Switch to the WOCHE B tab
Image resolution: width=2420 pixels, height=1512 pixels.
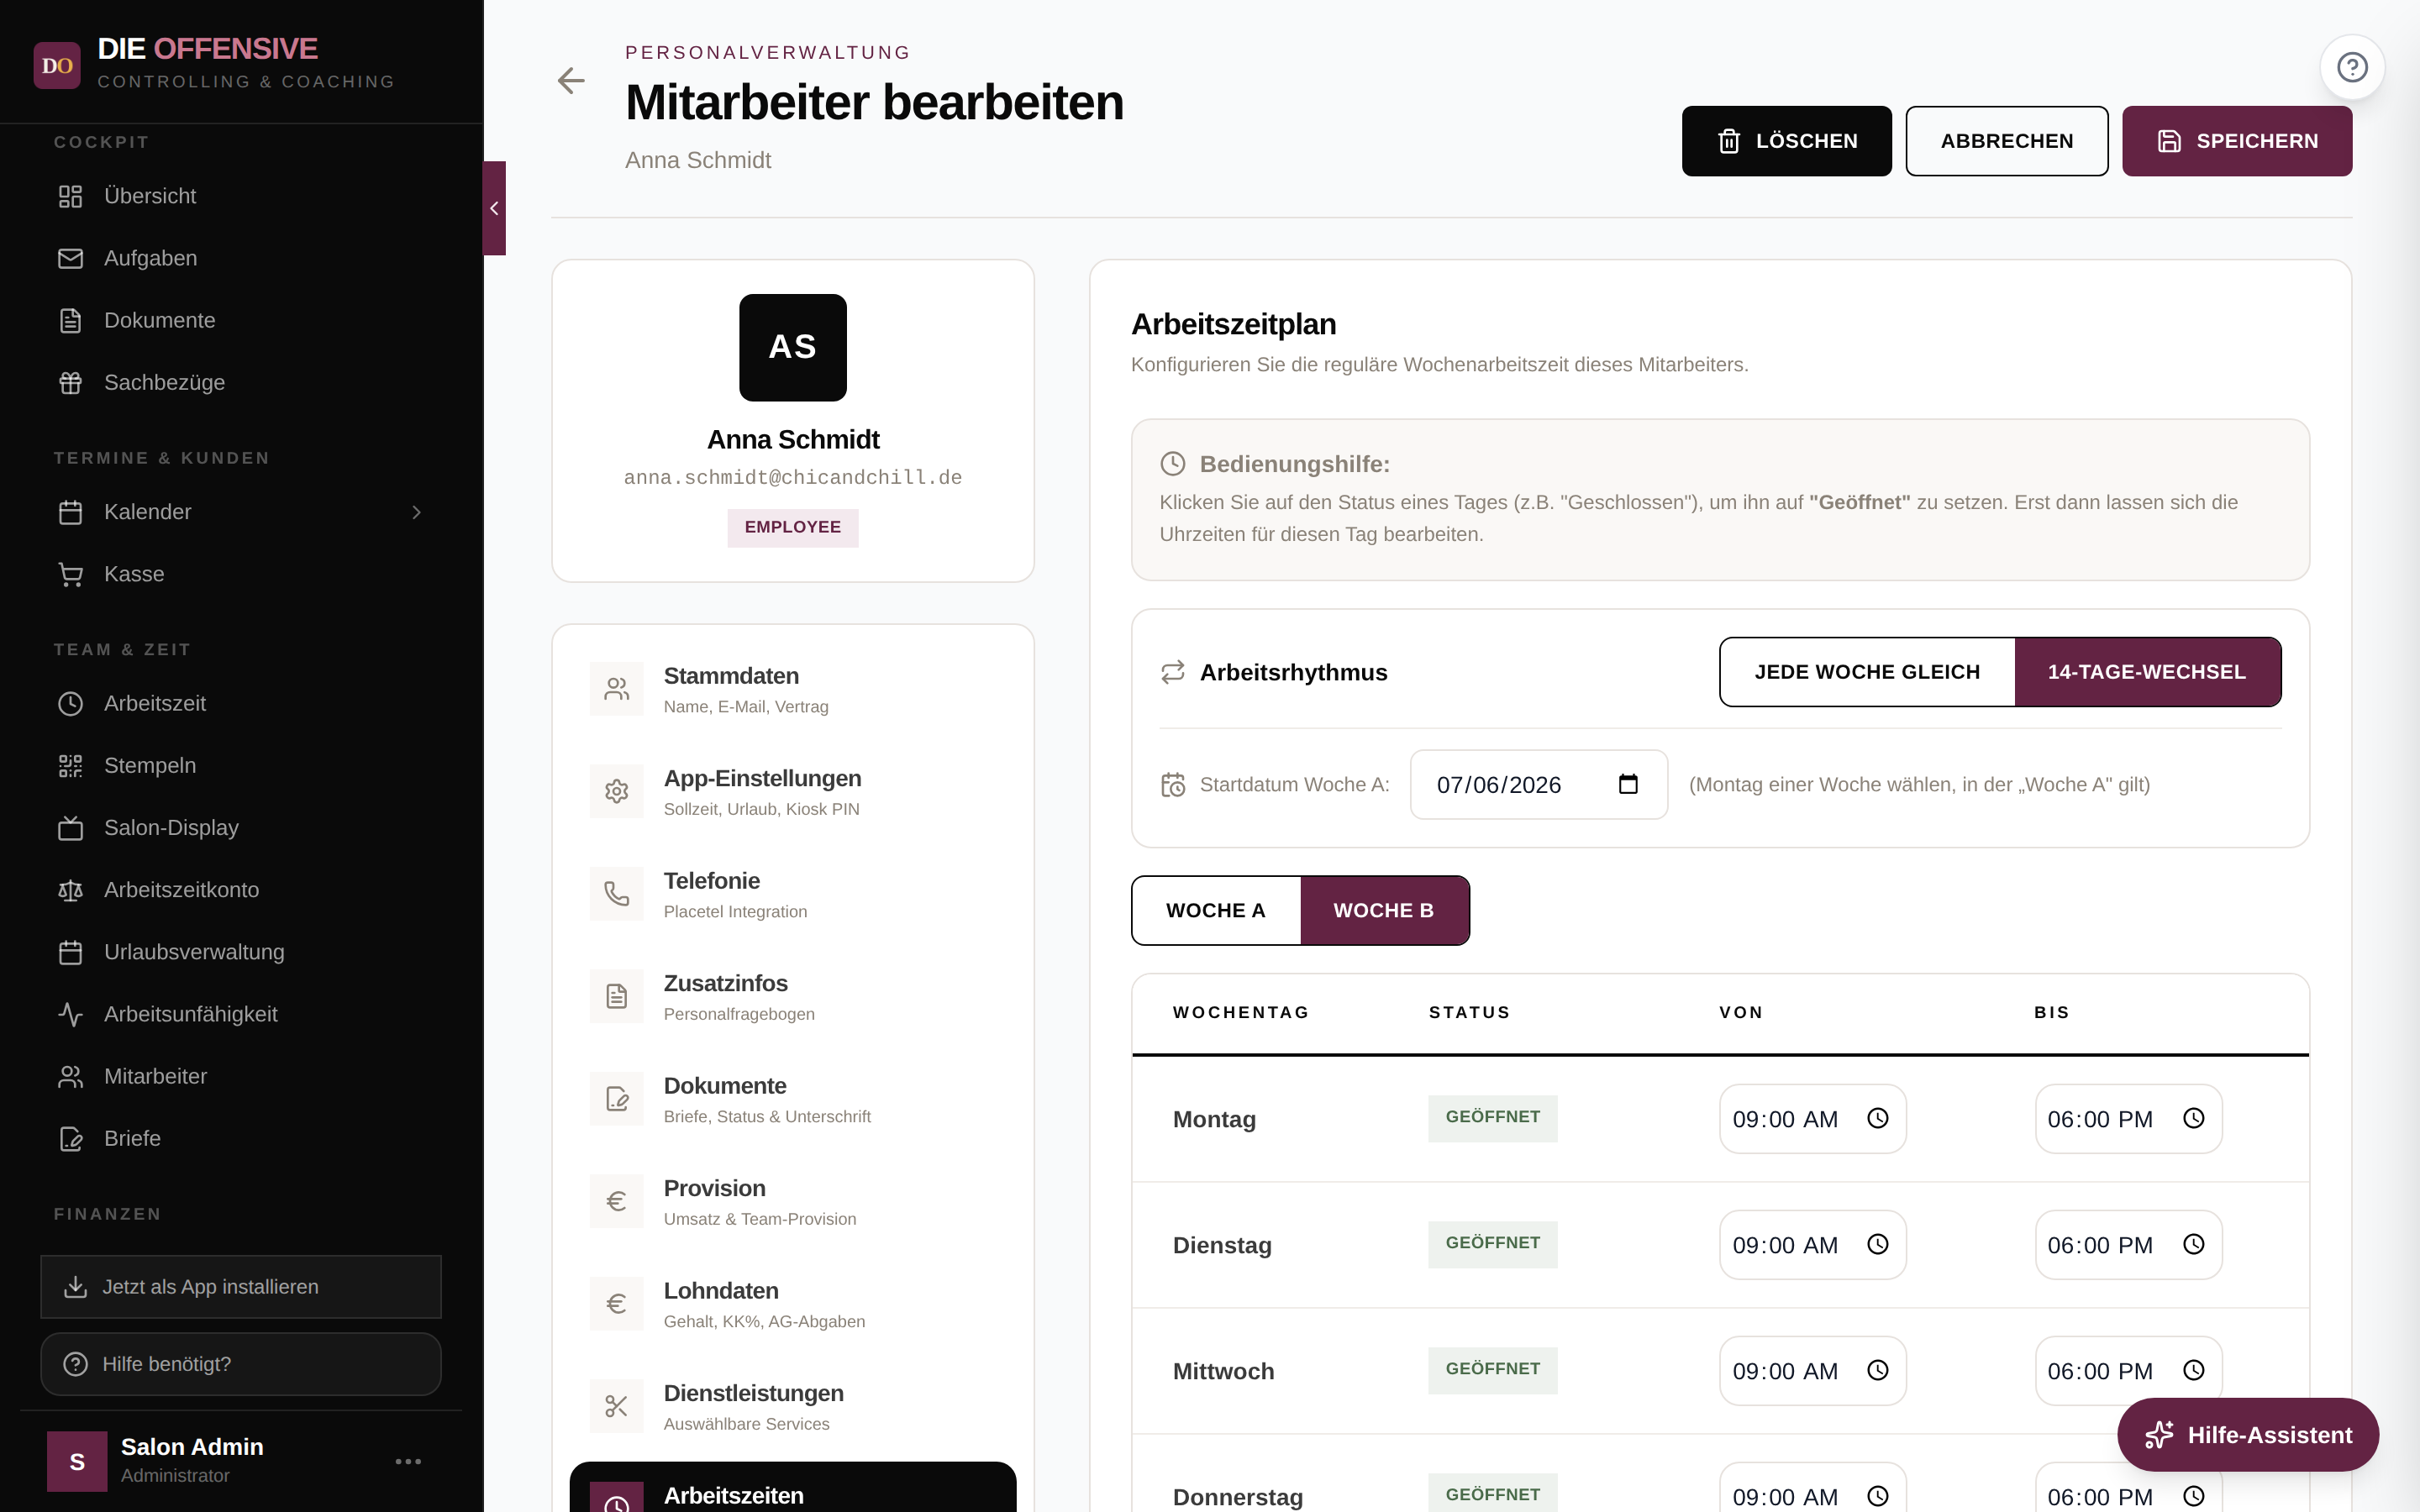point(1384,910)
